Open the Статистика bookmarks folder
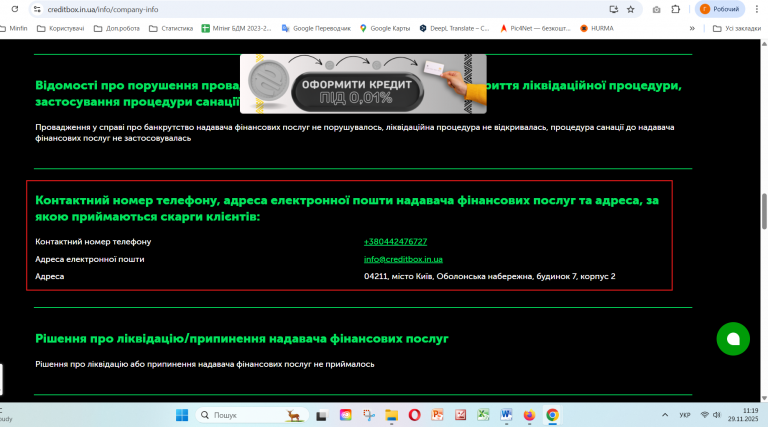The width and height of the screenshot is (768, 427). click(x=171, y=28)
